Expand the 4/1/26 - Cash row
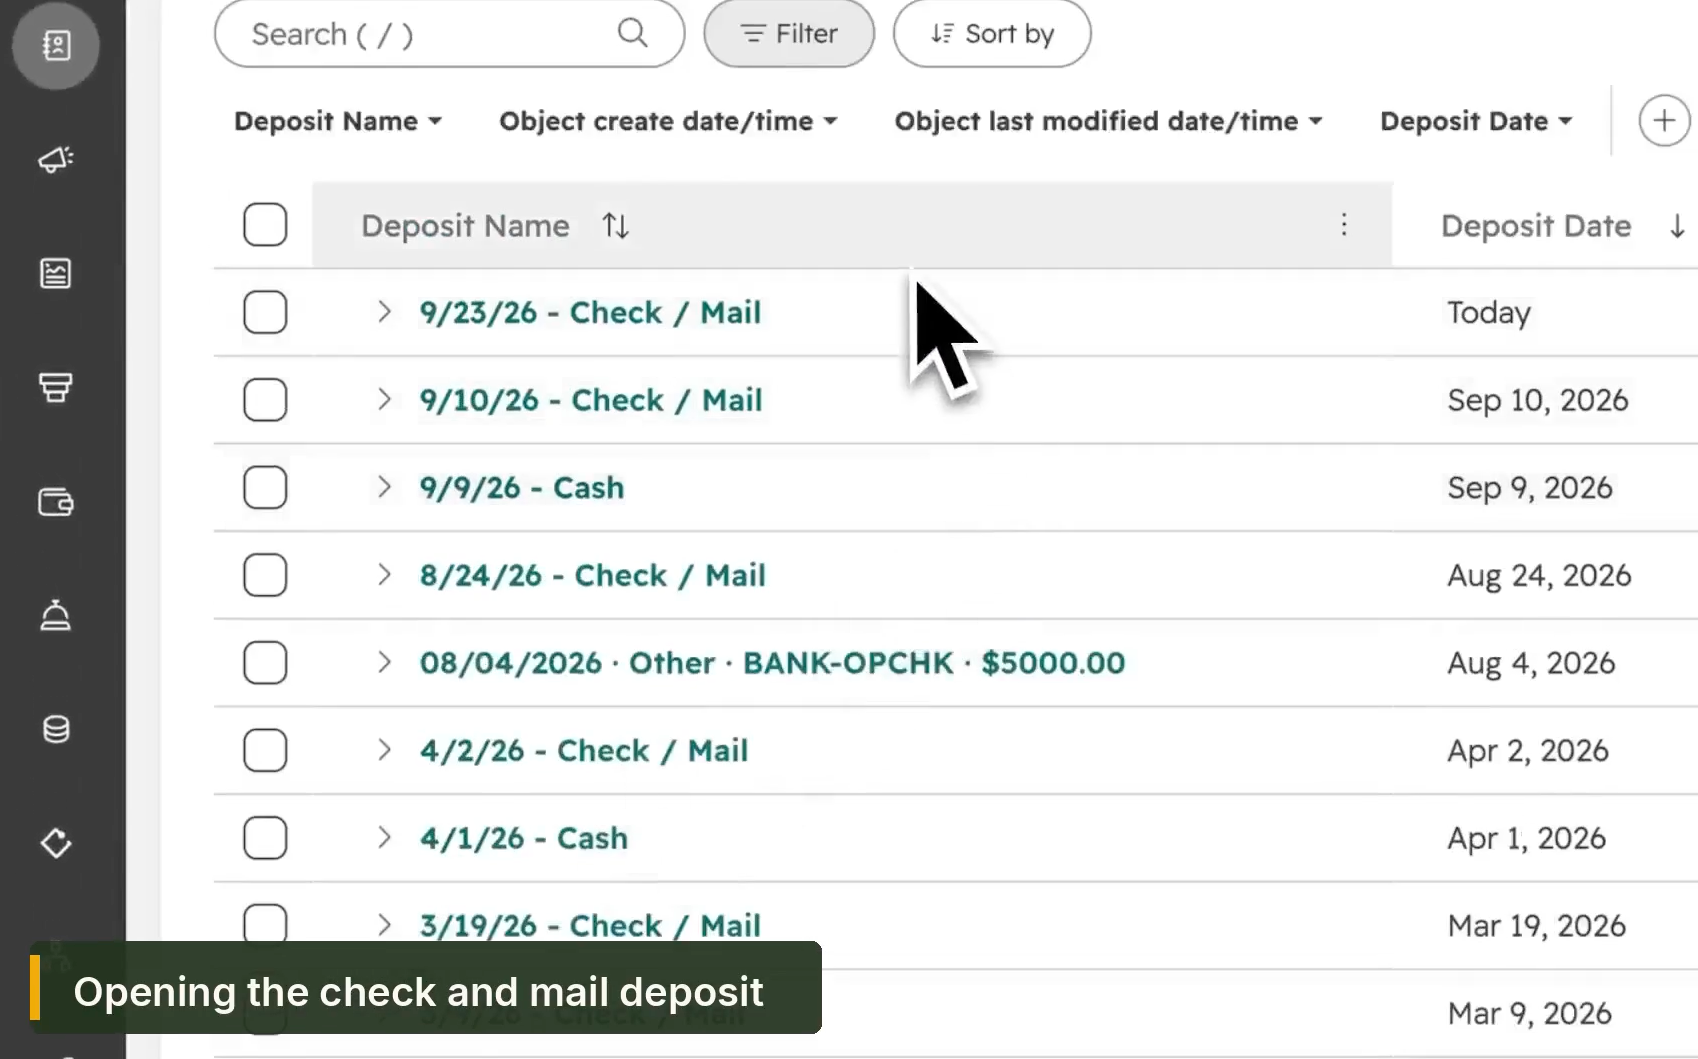Viewport: 1698px width, 1059px height. 384,838
